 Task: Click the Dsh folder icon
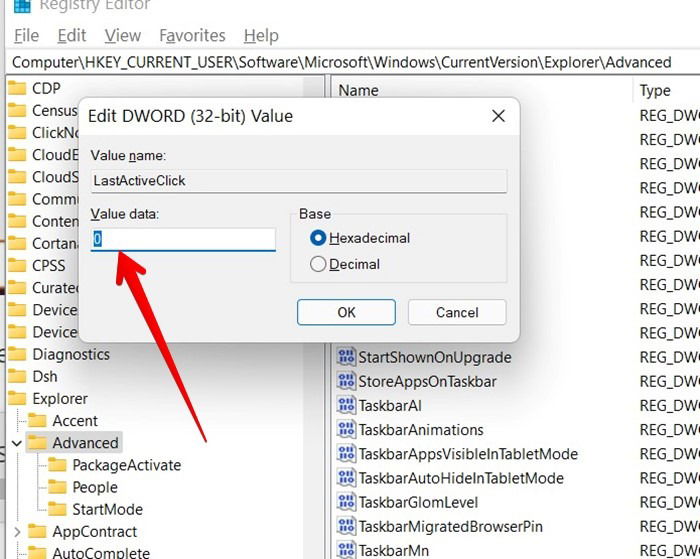[17, 376]
